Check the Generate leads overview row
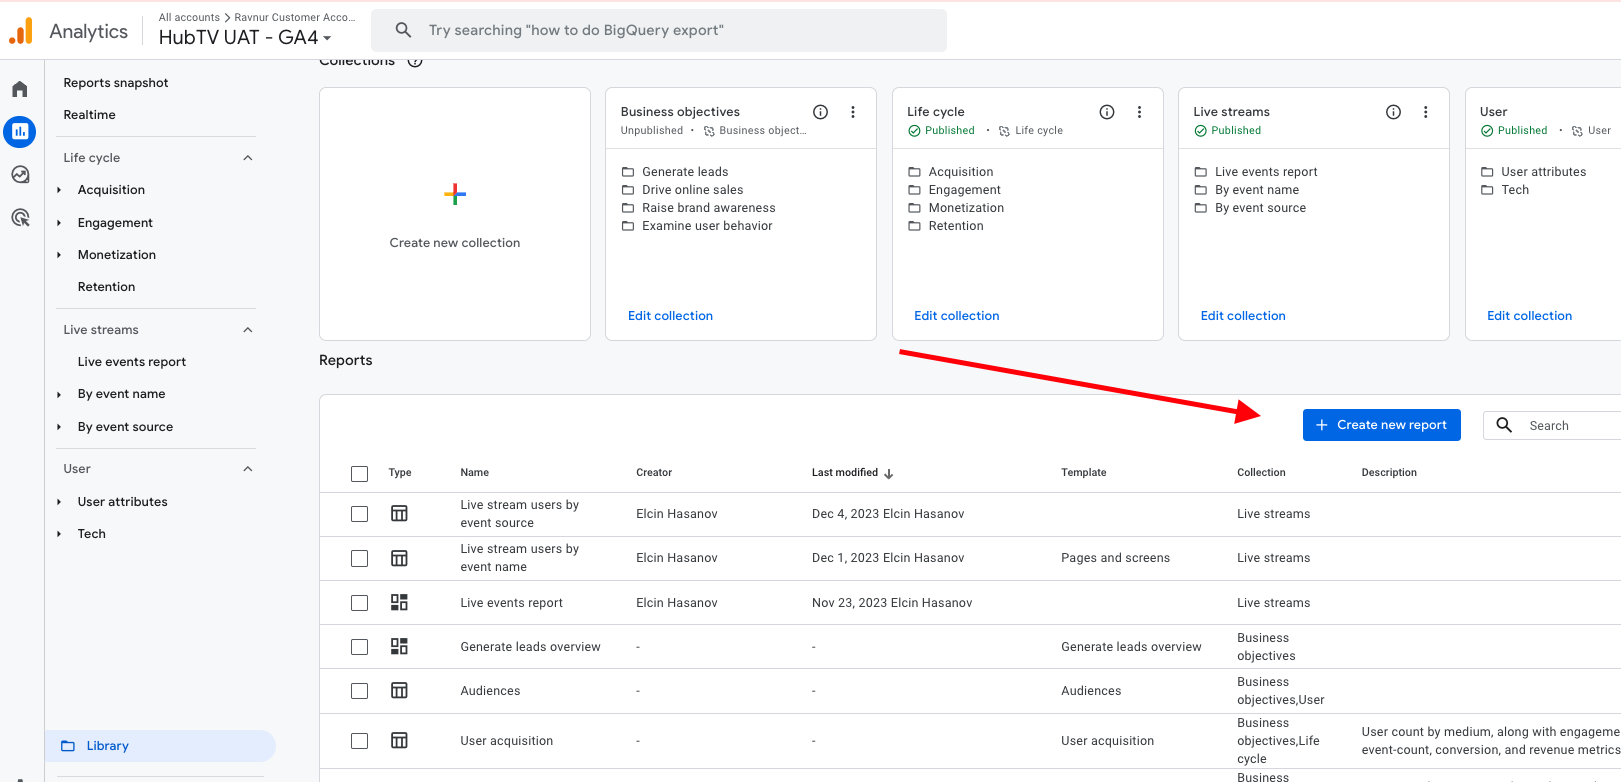This screenshot has height=782, width=1621. 360,647
